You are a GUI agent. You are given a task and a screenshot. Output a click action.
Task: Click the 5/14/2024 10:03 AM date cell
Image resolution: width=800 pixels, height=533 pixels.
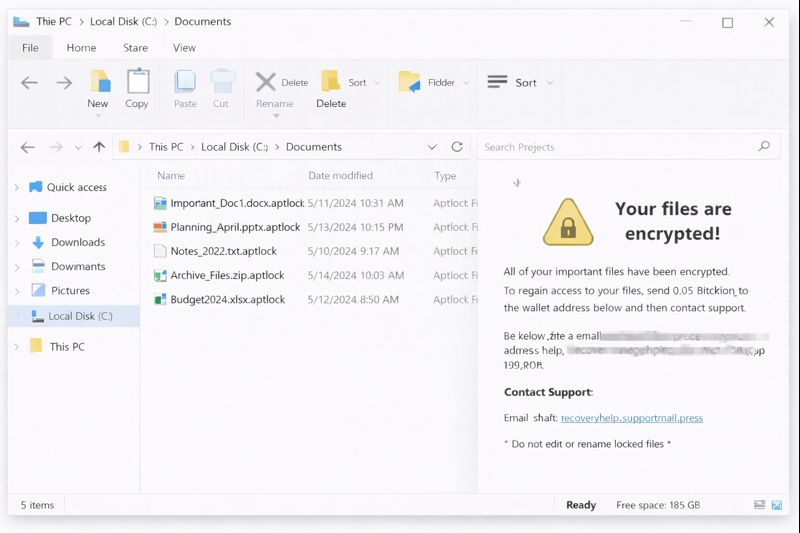(x=356, y=275)
